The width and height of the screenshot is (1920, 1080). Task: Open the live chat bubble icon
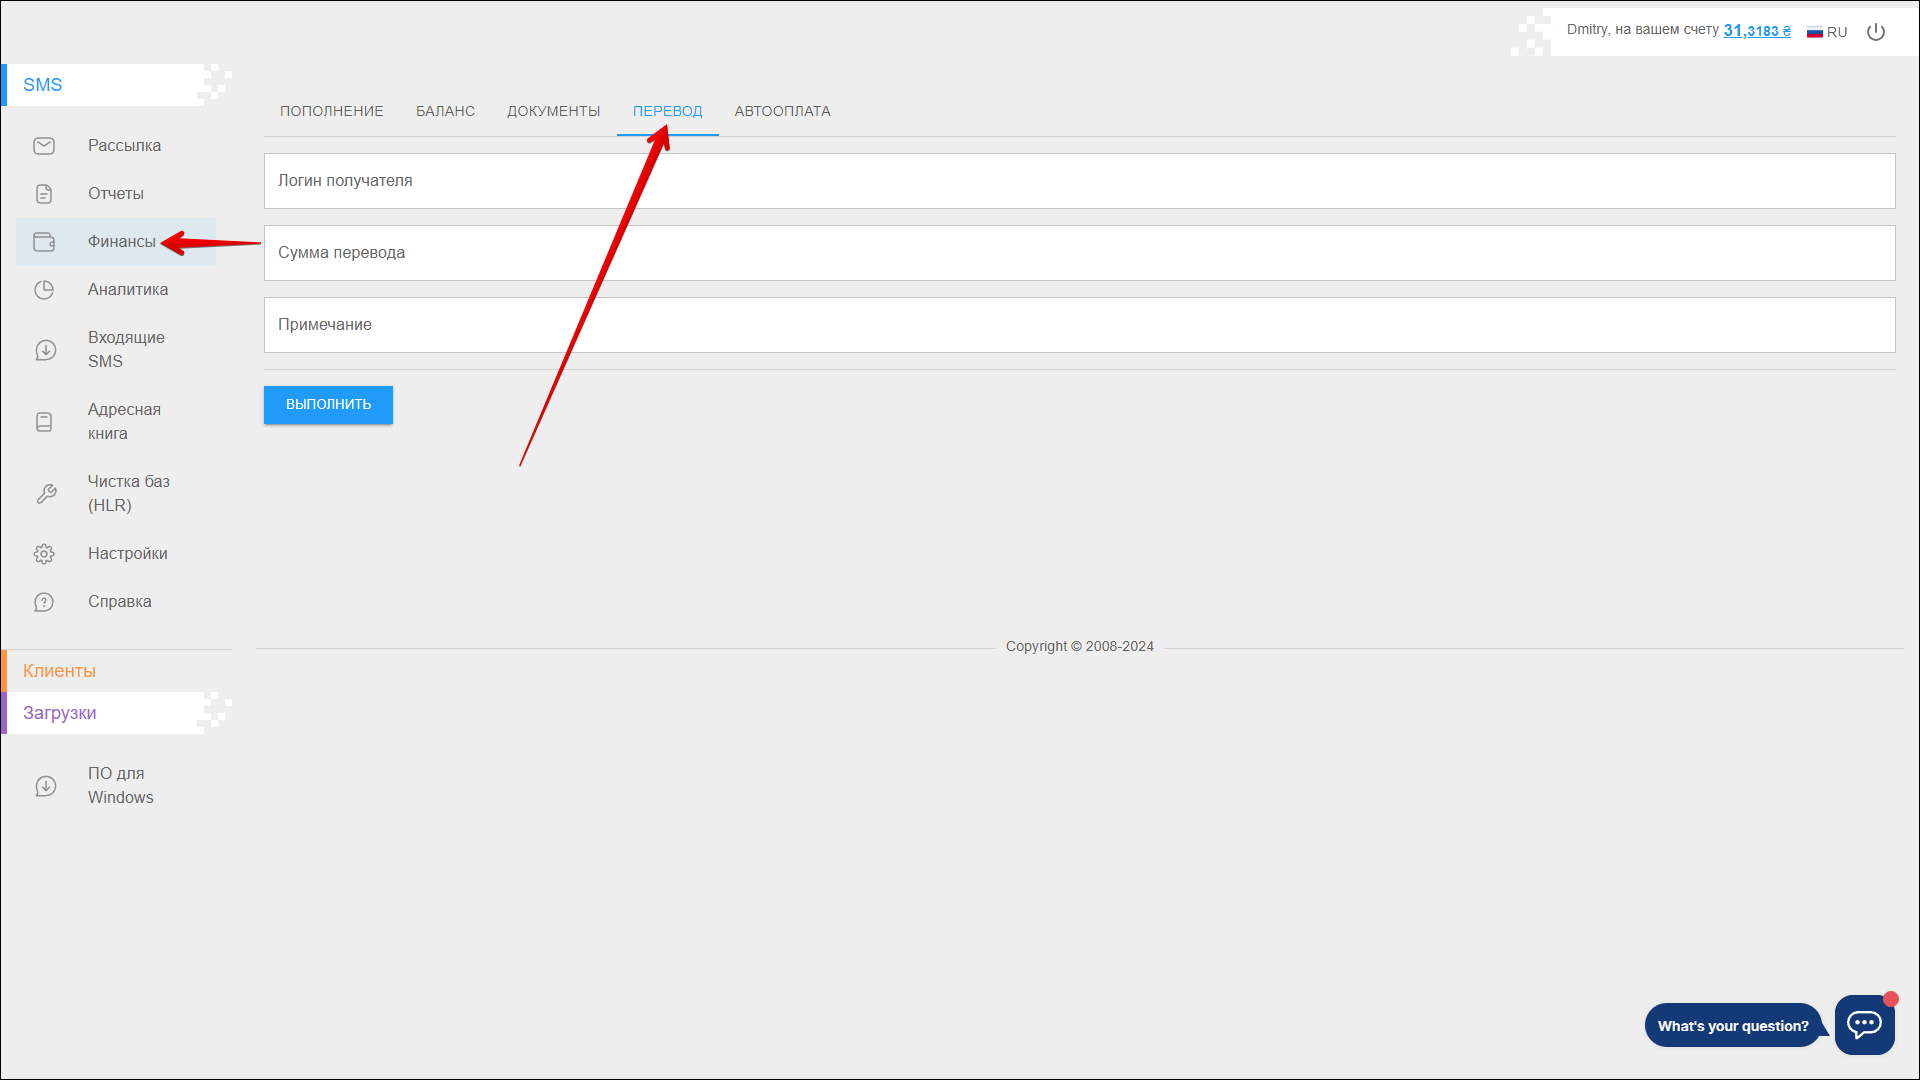tap(1864, 1024)
